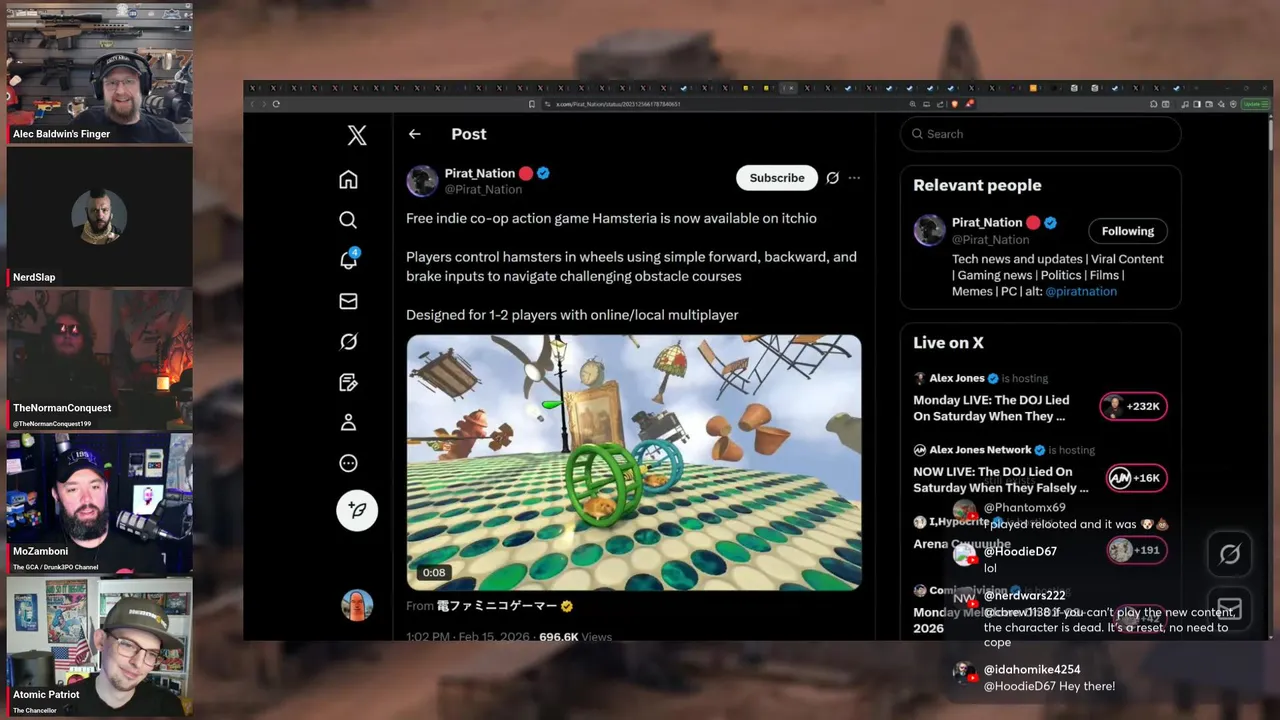Open the More circle-dots sidebar icon
This screenshot has width=1280, height=720.
[348, 463]
